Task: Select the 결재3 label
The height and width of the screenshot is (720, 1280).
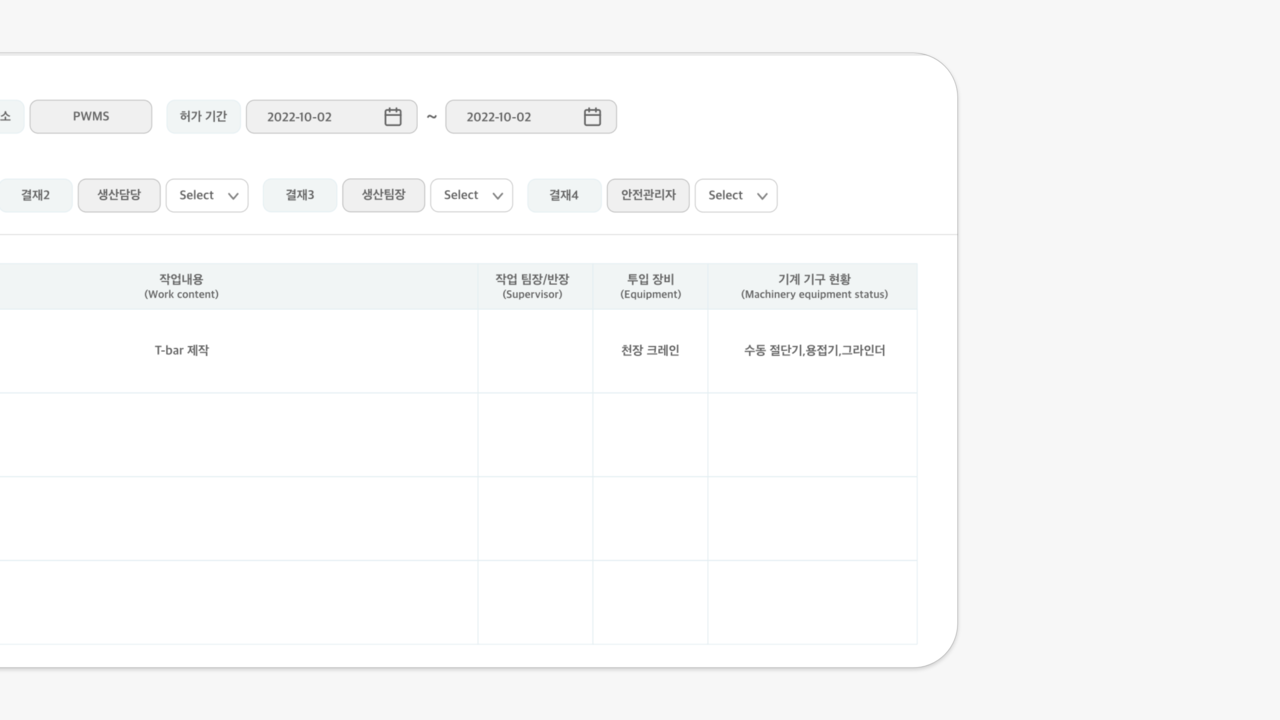Action: pyautogui.click(x=299, y=196)
